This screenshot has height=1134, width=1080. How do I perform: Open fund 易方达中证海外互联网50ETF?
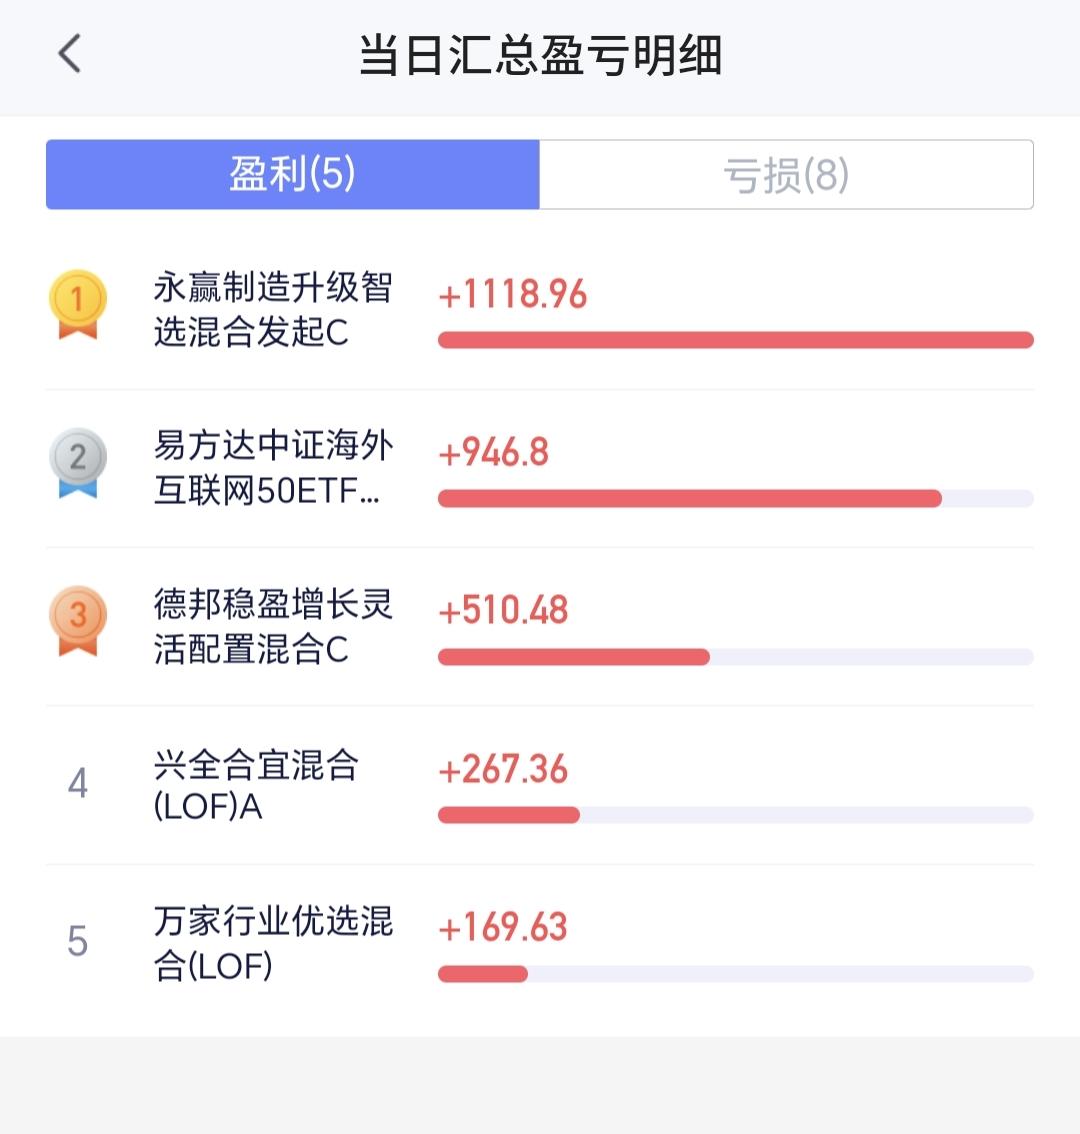tap(273, 468)
